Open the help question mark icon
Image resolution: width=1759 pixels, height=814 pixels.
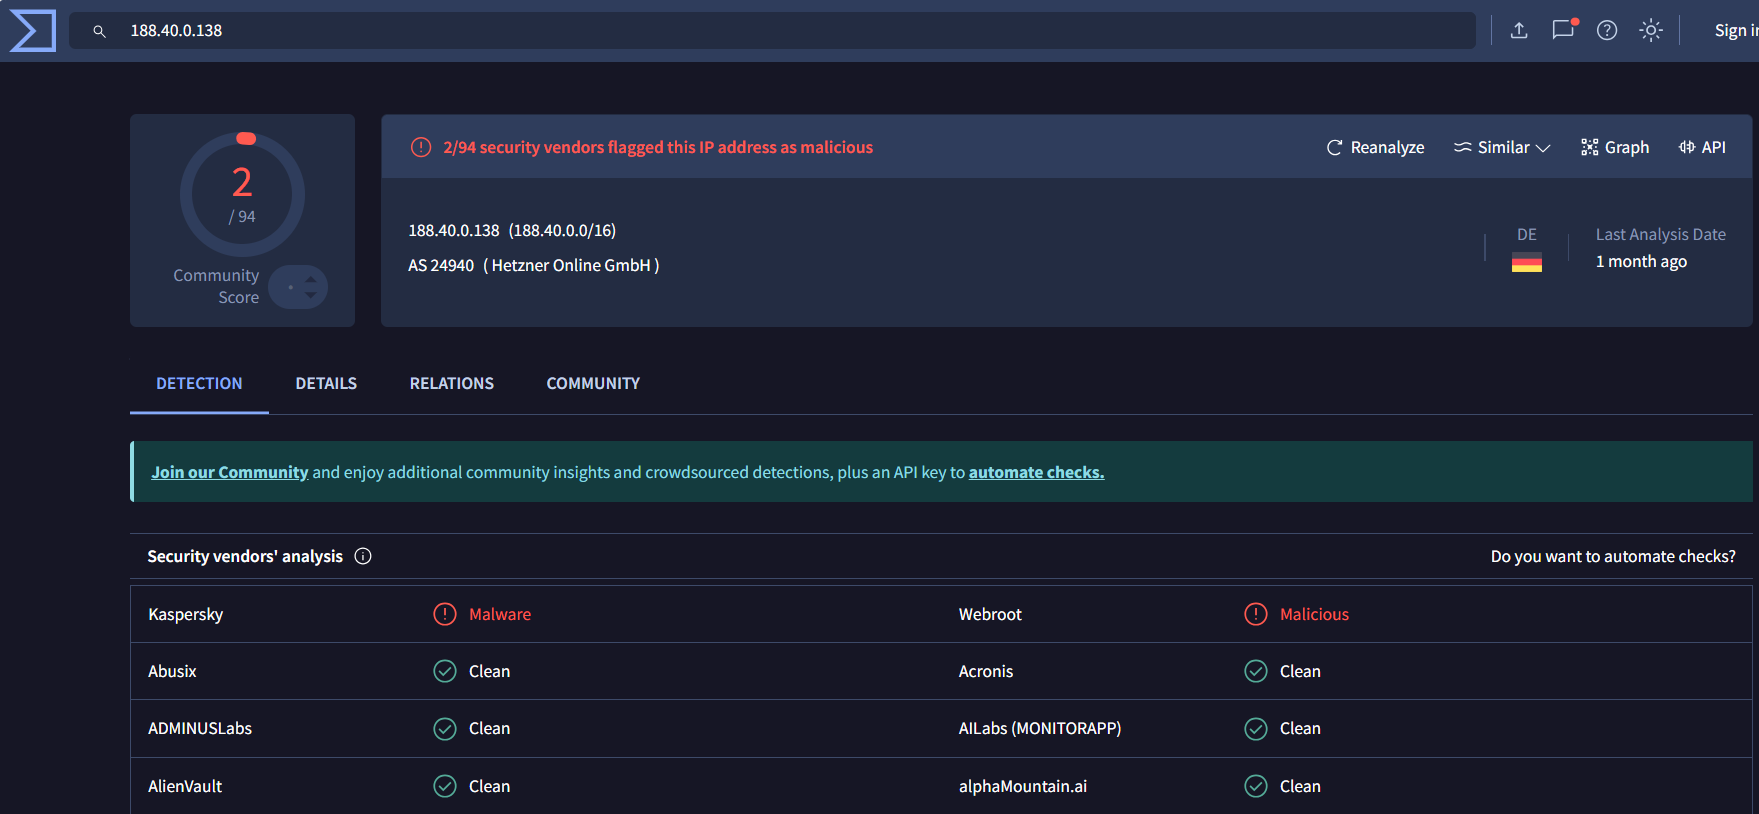coord(1607,31)
